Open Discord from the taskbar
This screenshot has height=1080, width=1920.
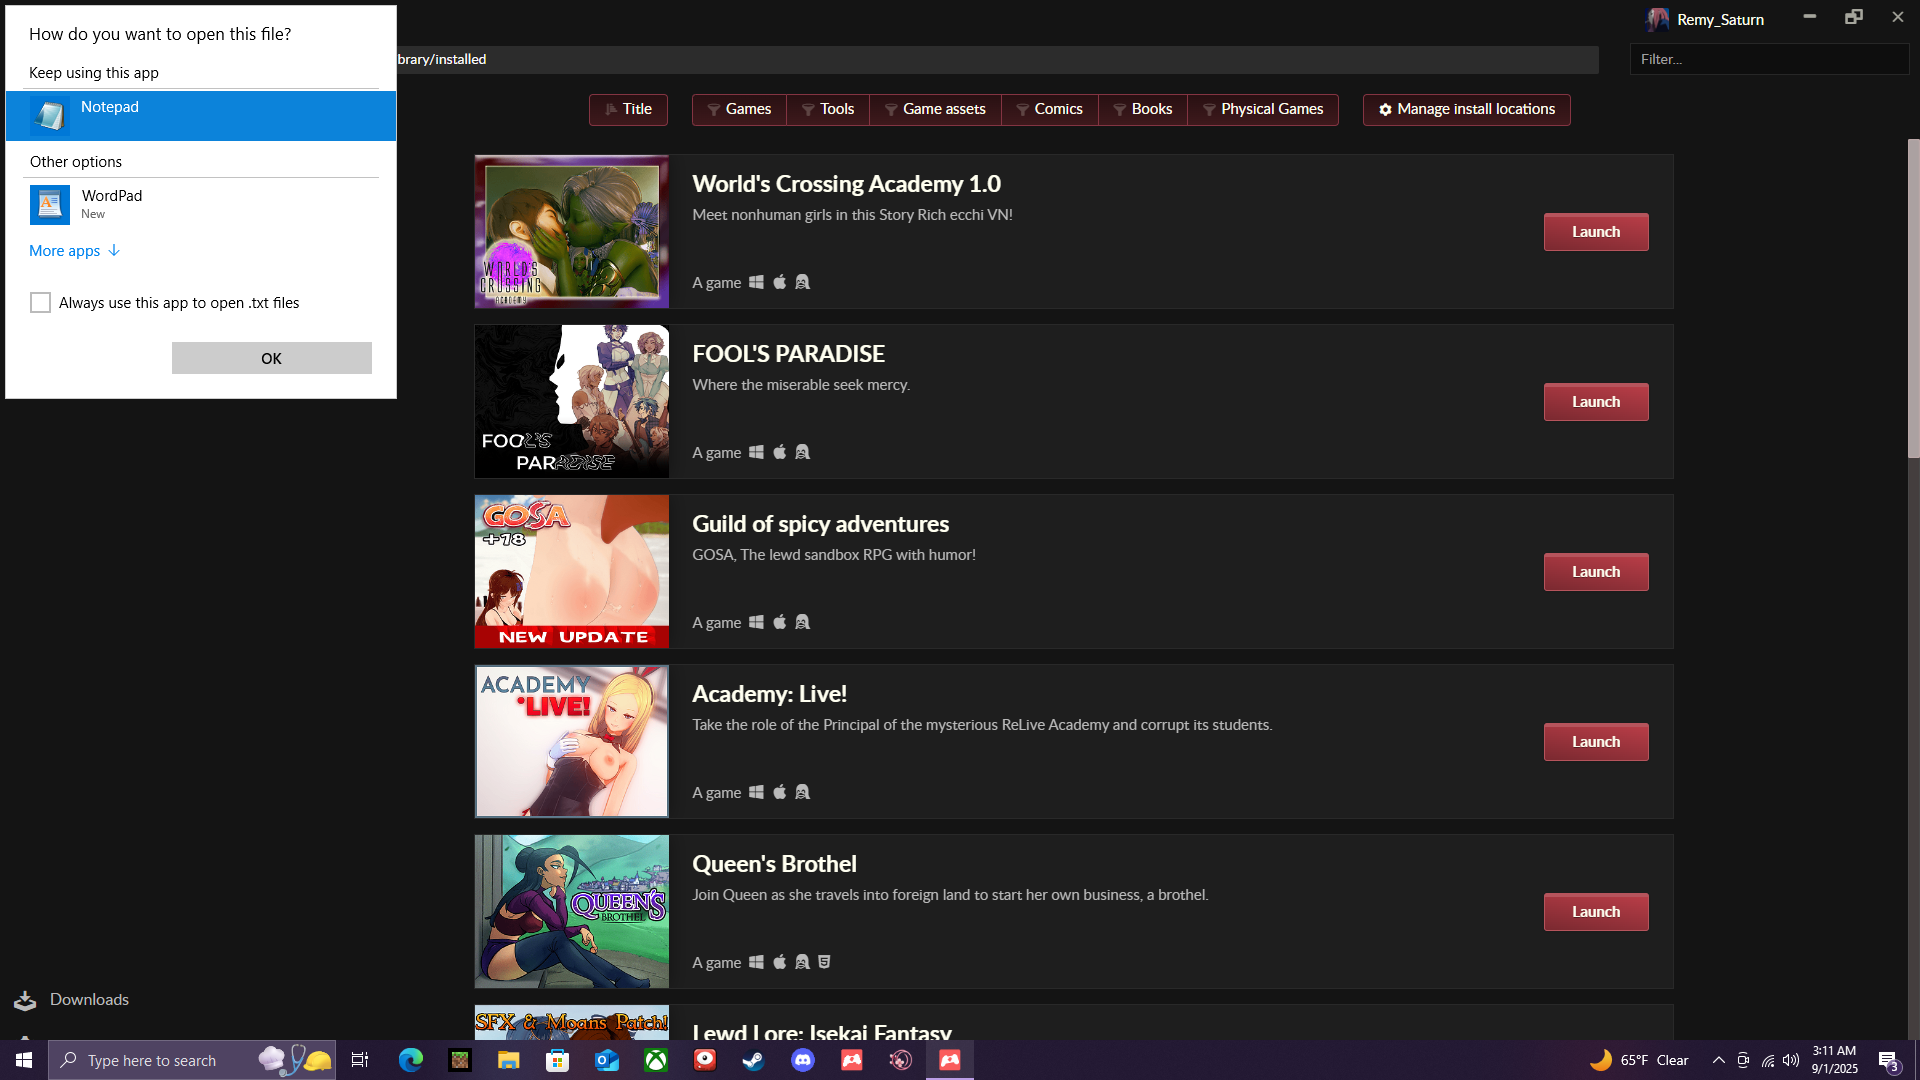point(803,1060)
